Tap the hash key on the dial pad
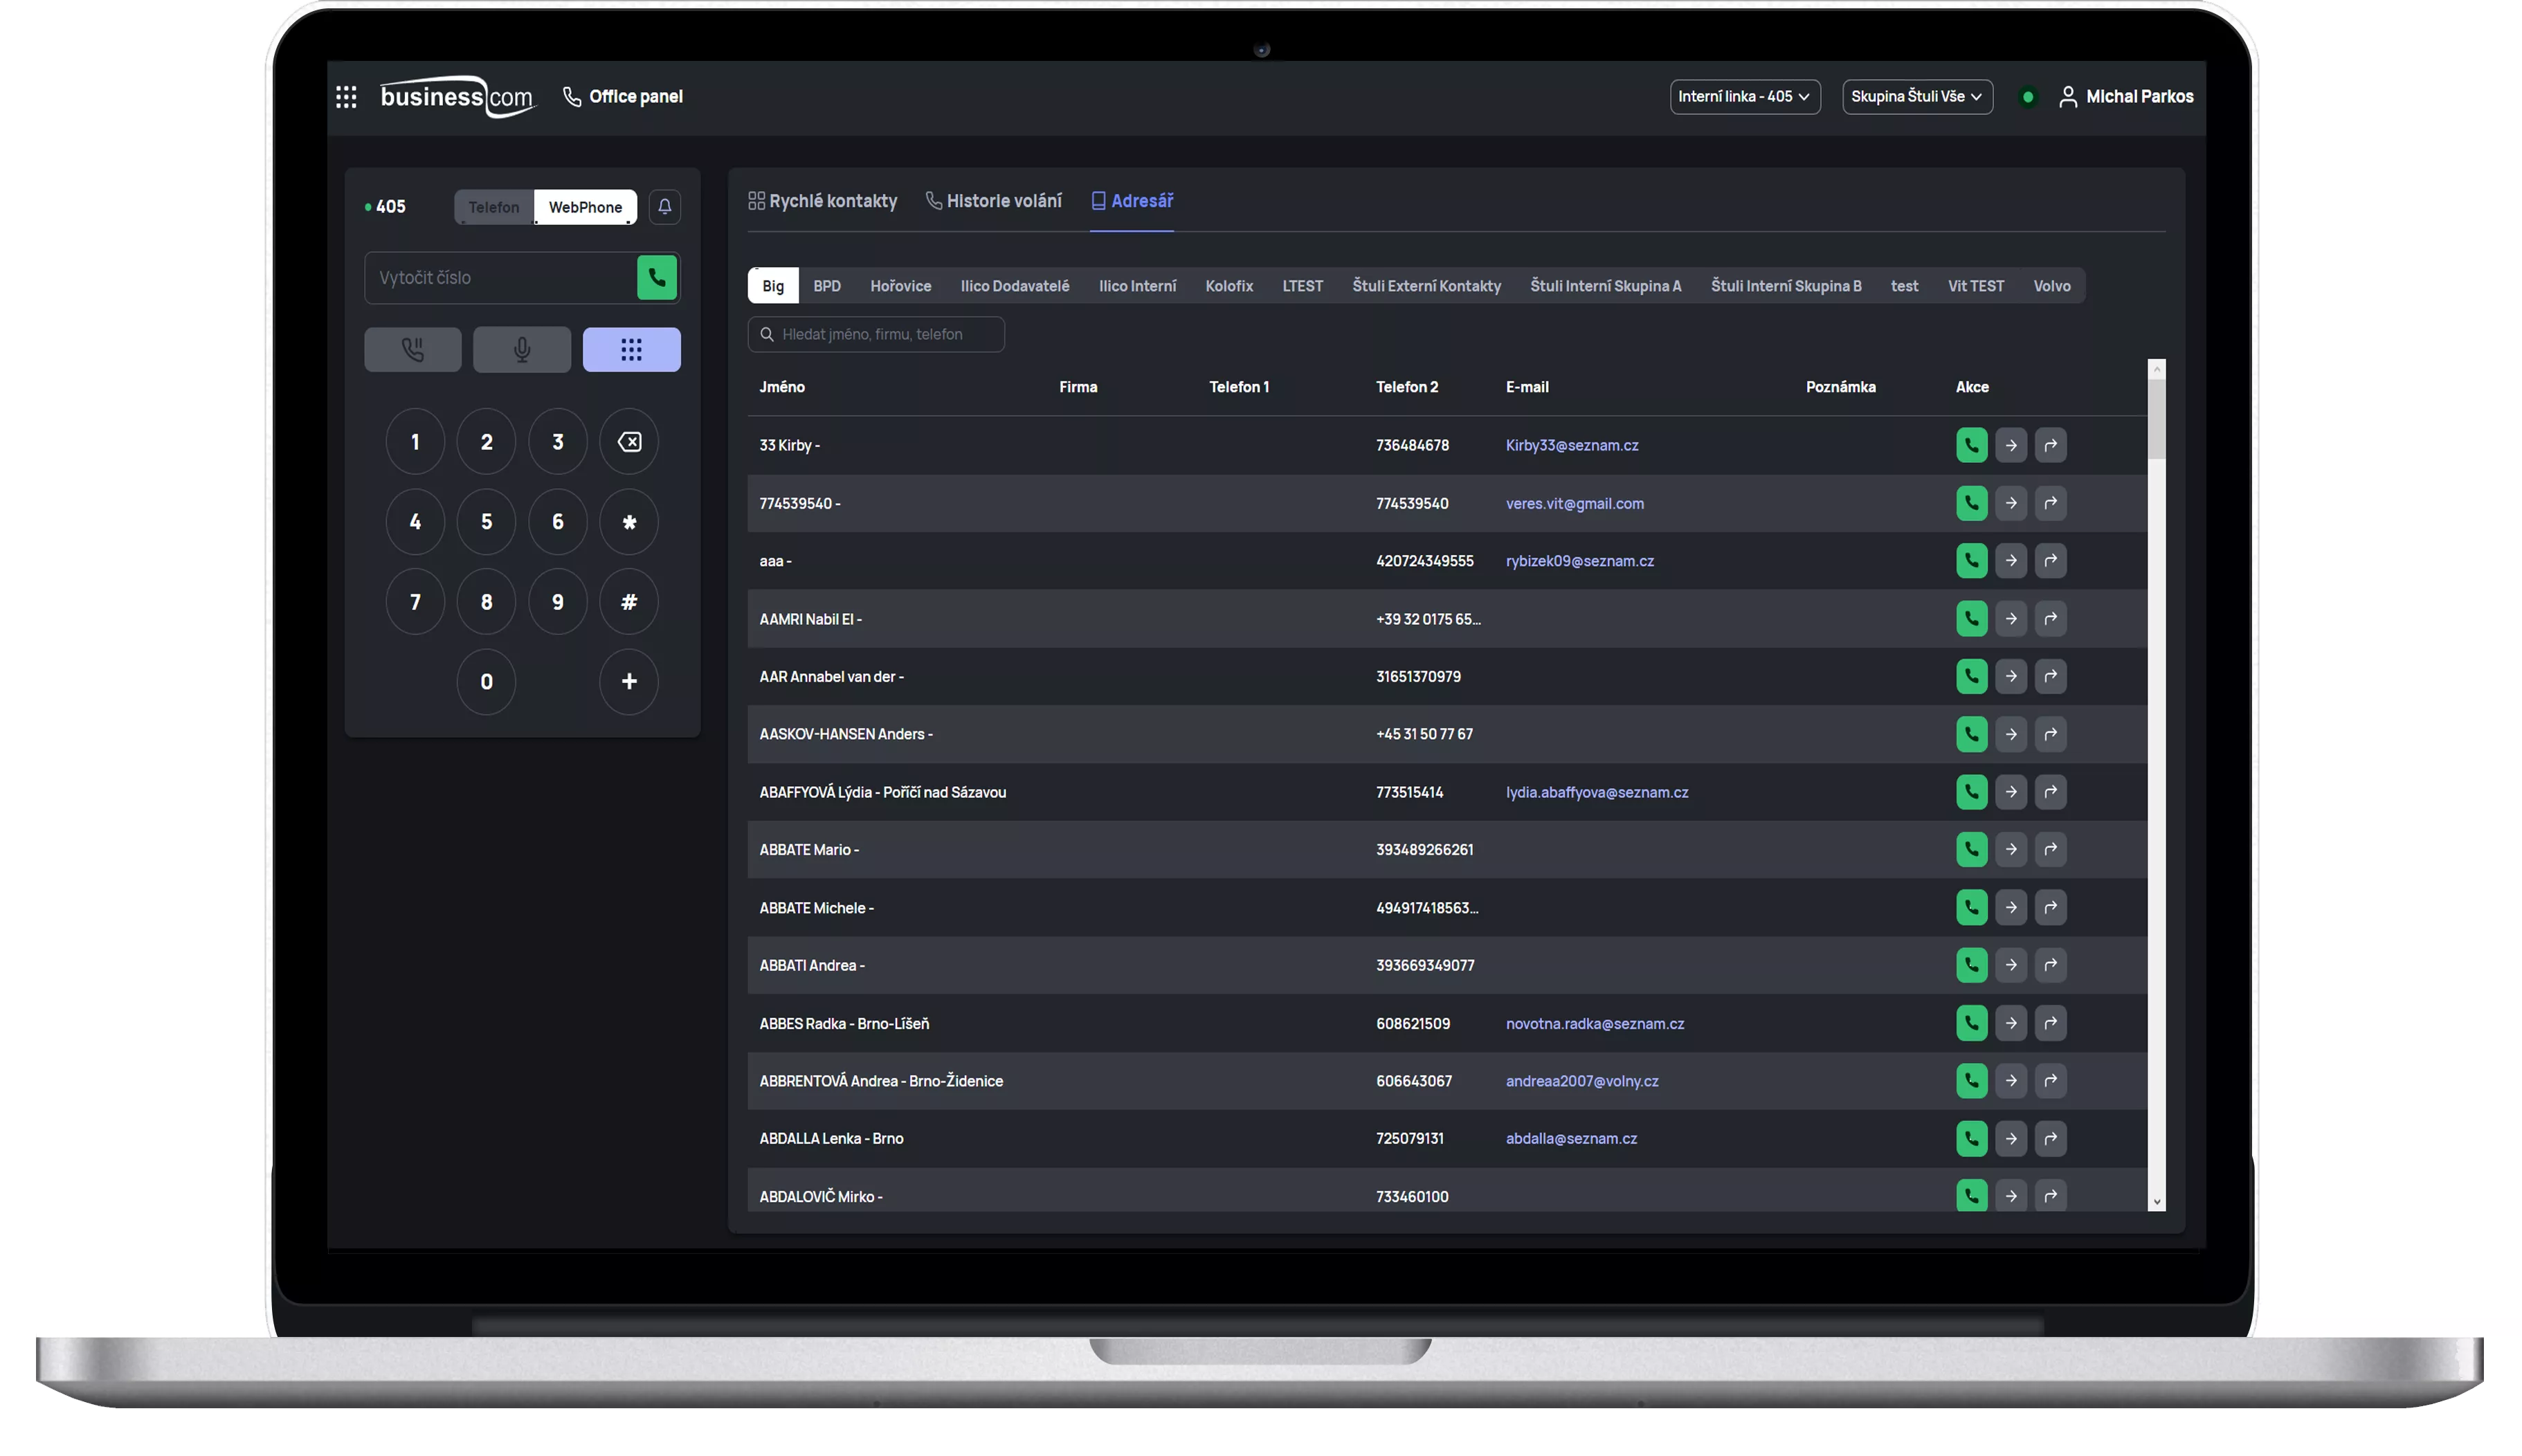 629,602
